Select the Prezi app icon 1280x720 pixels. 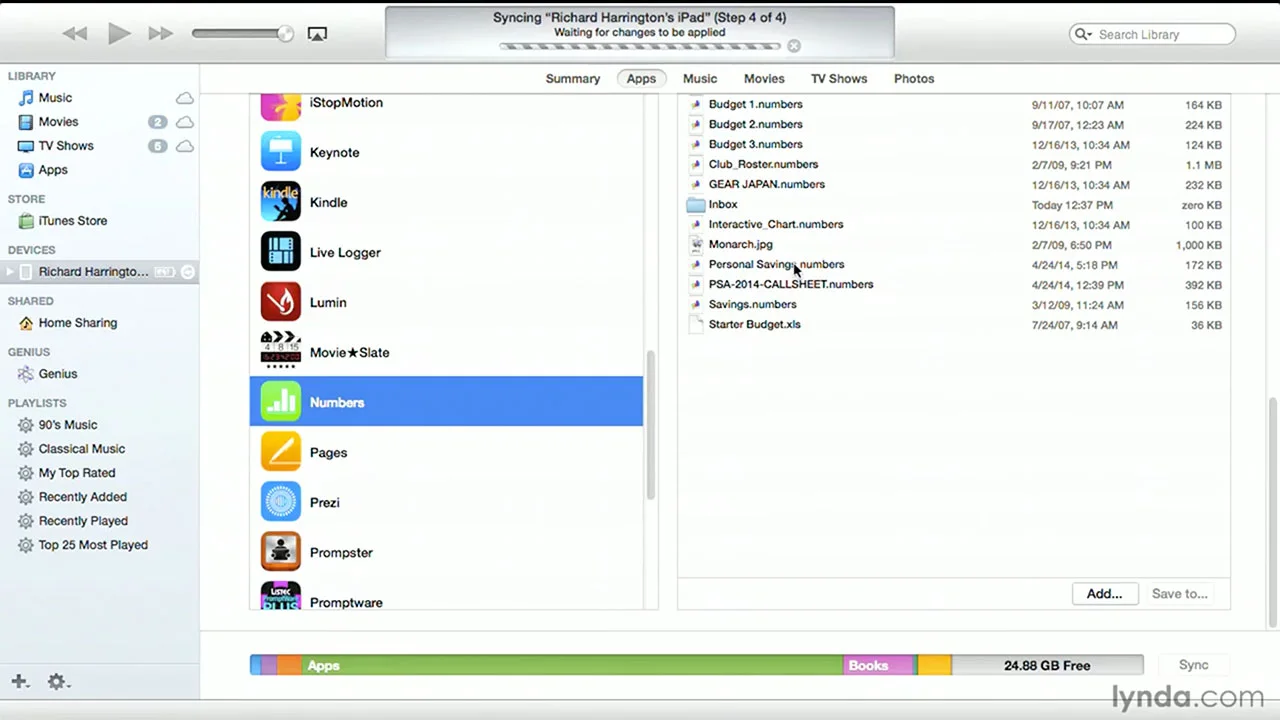click(281, 502)
